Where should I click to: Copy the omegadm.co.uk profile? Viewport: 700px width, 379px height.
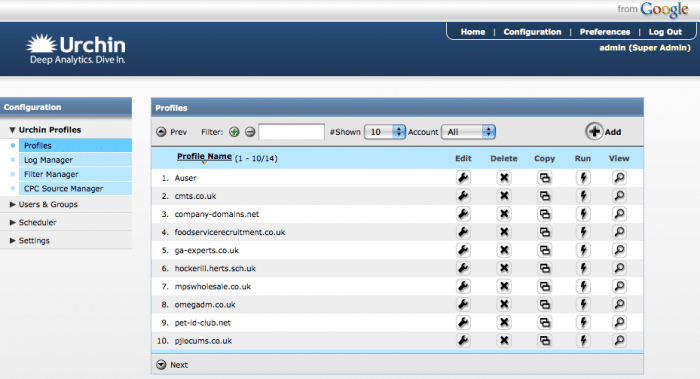(x=545, y=304)
